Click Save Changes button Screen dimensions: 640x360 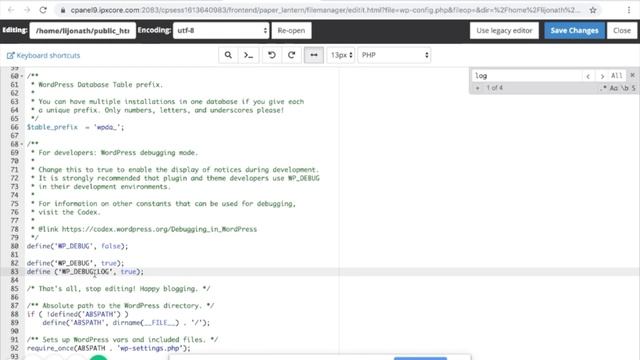pyautogui.click(x=574, y=31)
